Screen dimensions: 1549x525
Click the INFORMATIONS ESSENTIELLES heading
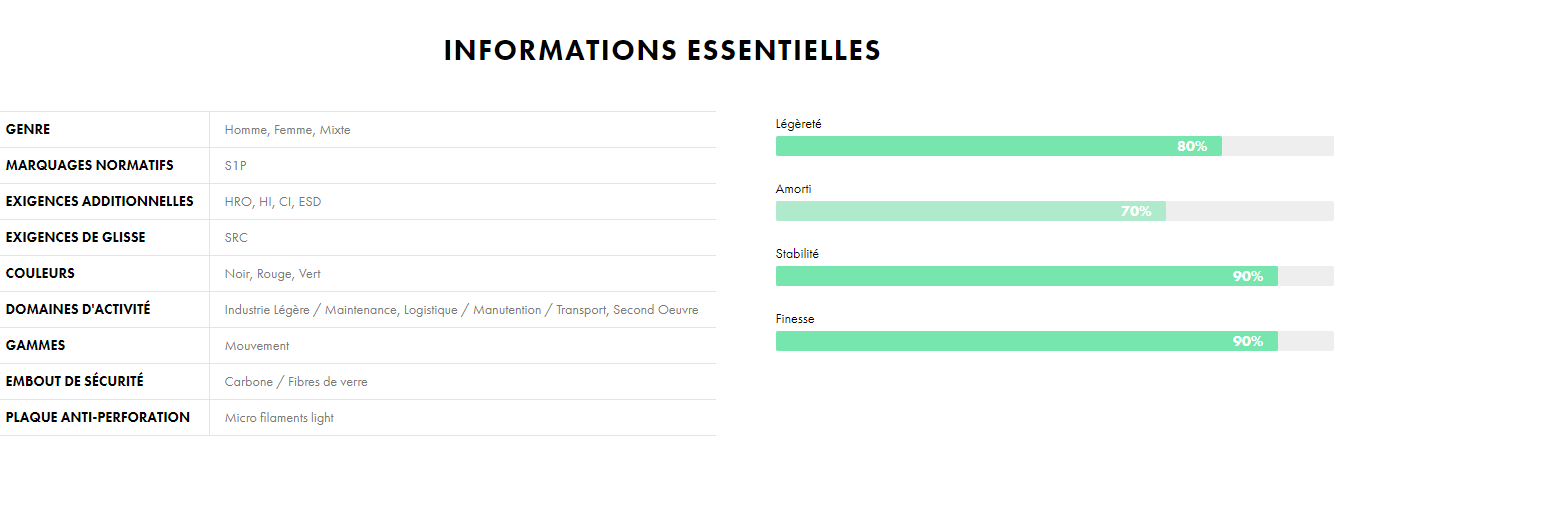pyautogui.click(x=662, y=51)
